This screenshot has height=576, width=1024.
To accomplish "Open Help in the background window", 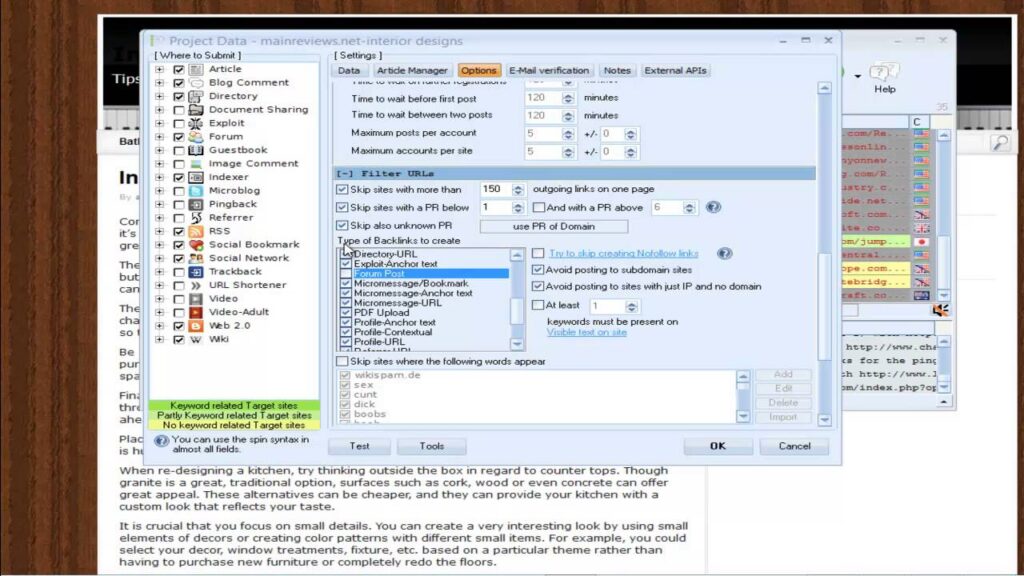I will 885,78.
